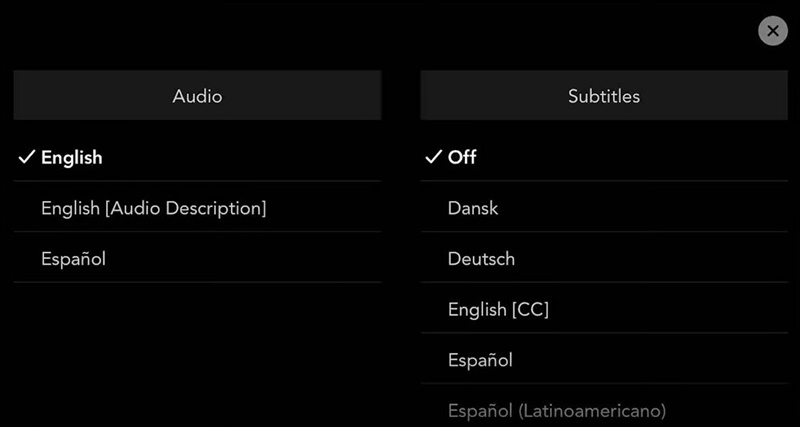This screenshot has height=427, width=800.
Task: Enable Deutsch subtitles
Action: (x=604, y=259)
